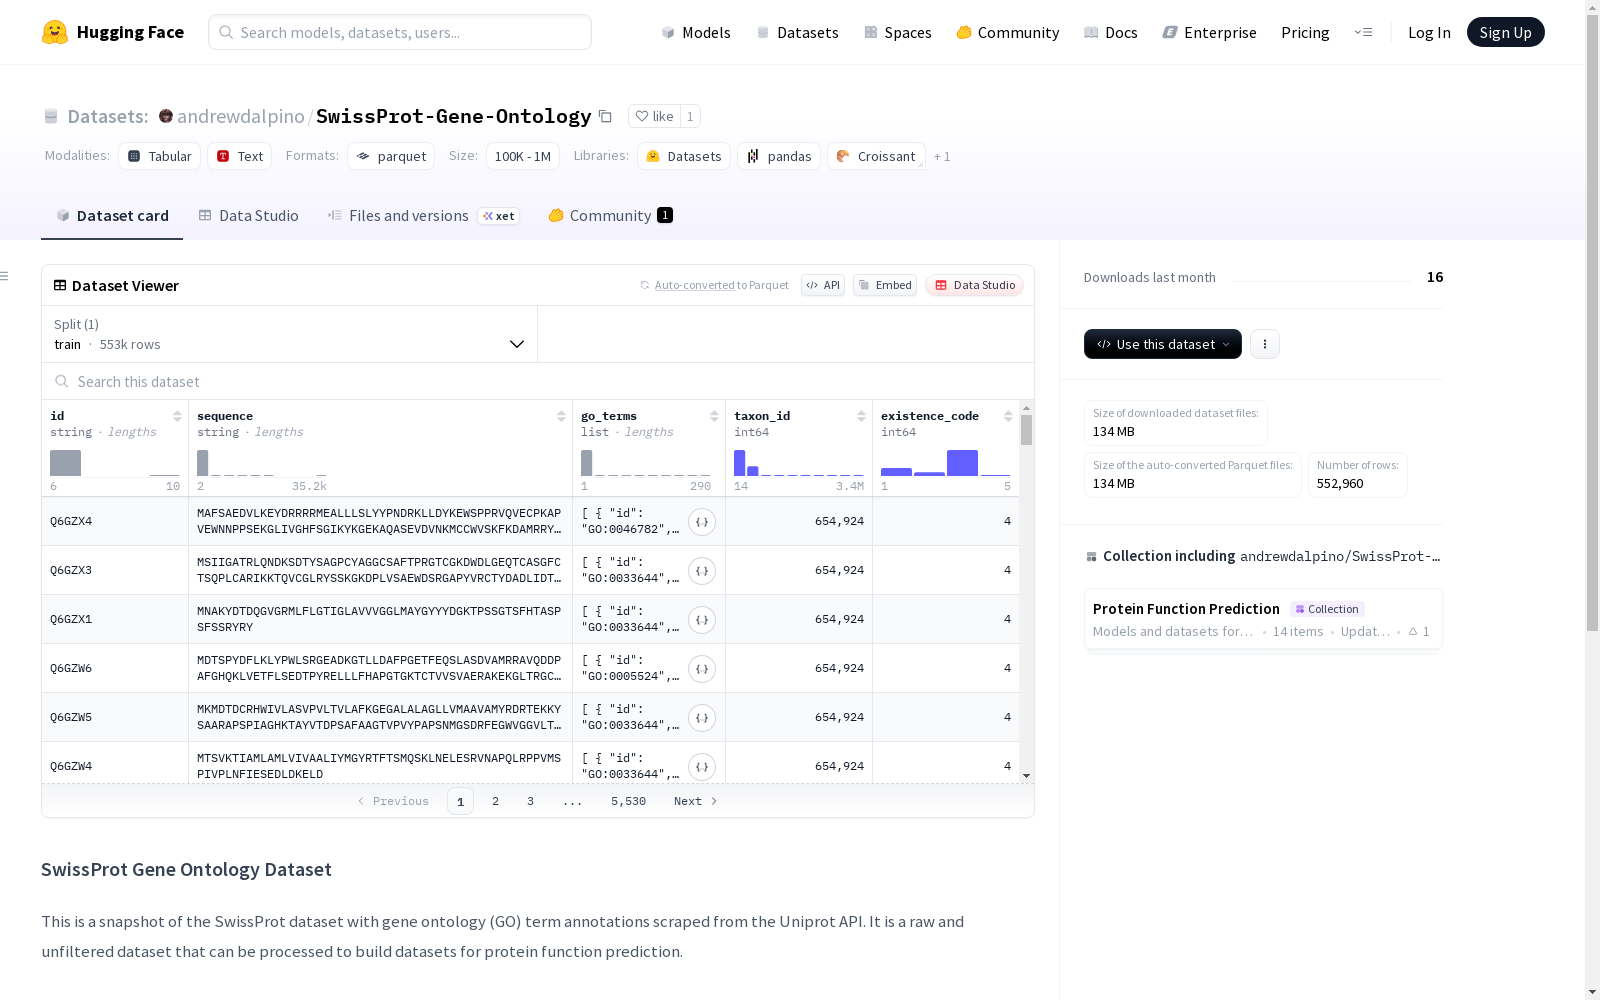Sort by the taxon_id column

click(861, 416)
